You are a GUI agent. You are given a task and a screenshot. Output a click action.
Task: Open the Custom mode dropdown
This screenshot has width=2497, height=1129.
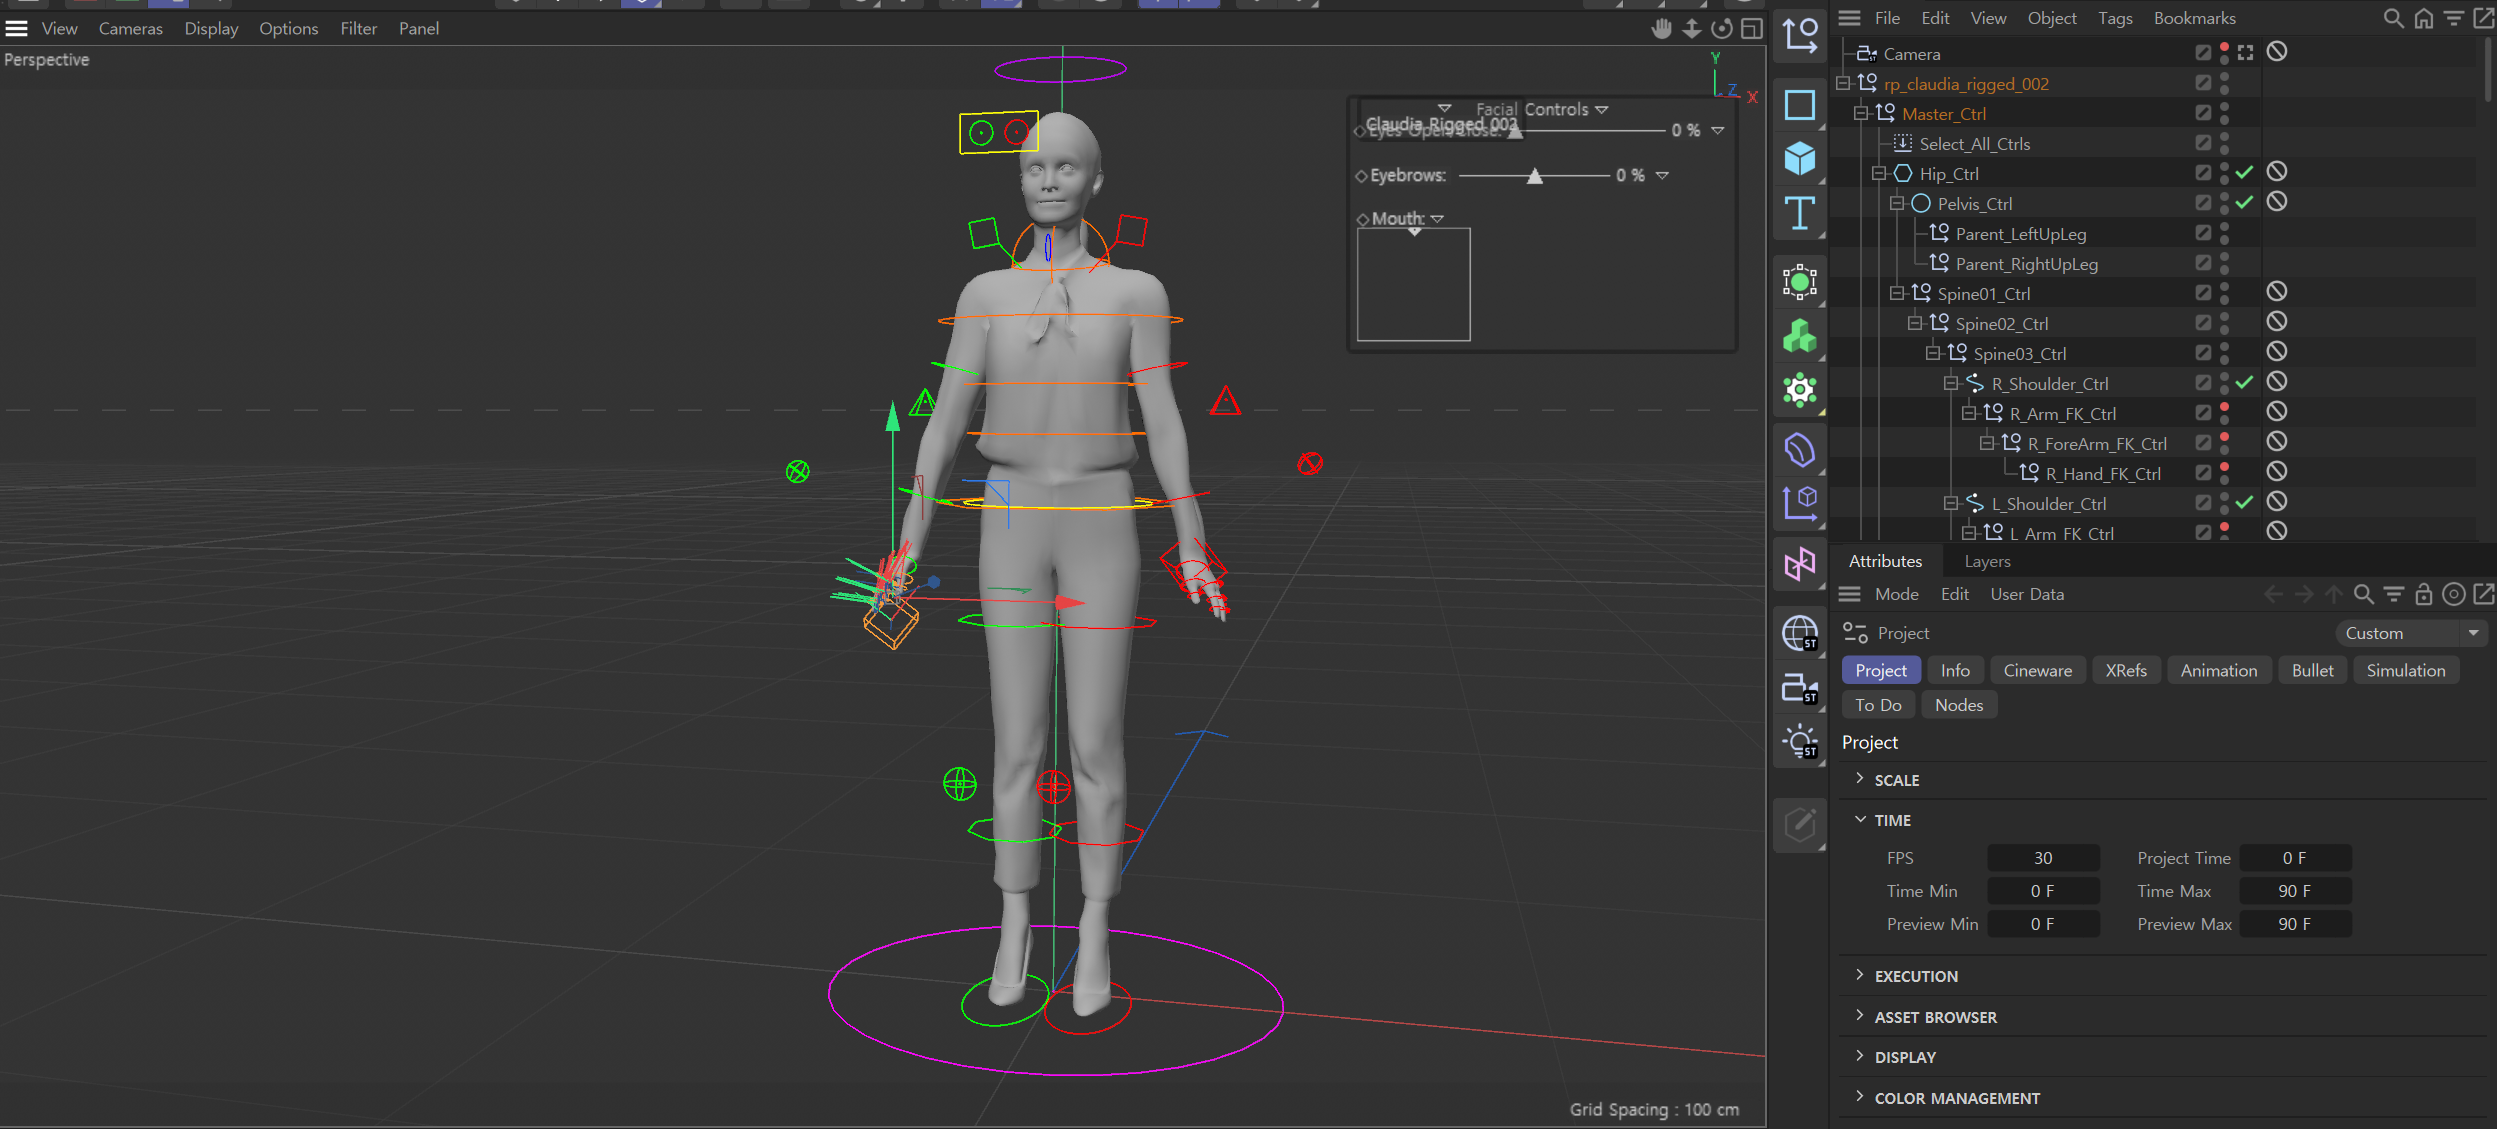click(2412, 633)
